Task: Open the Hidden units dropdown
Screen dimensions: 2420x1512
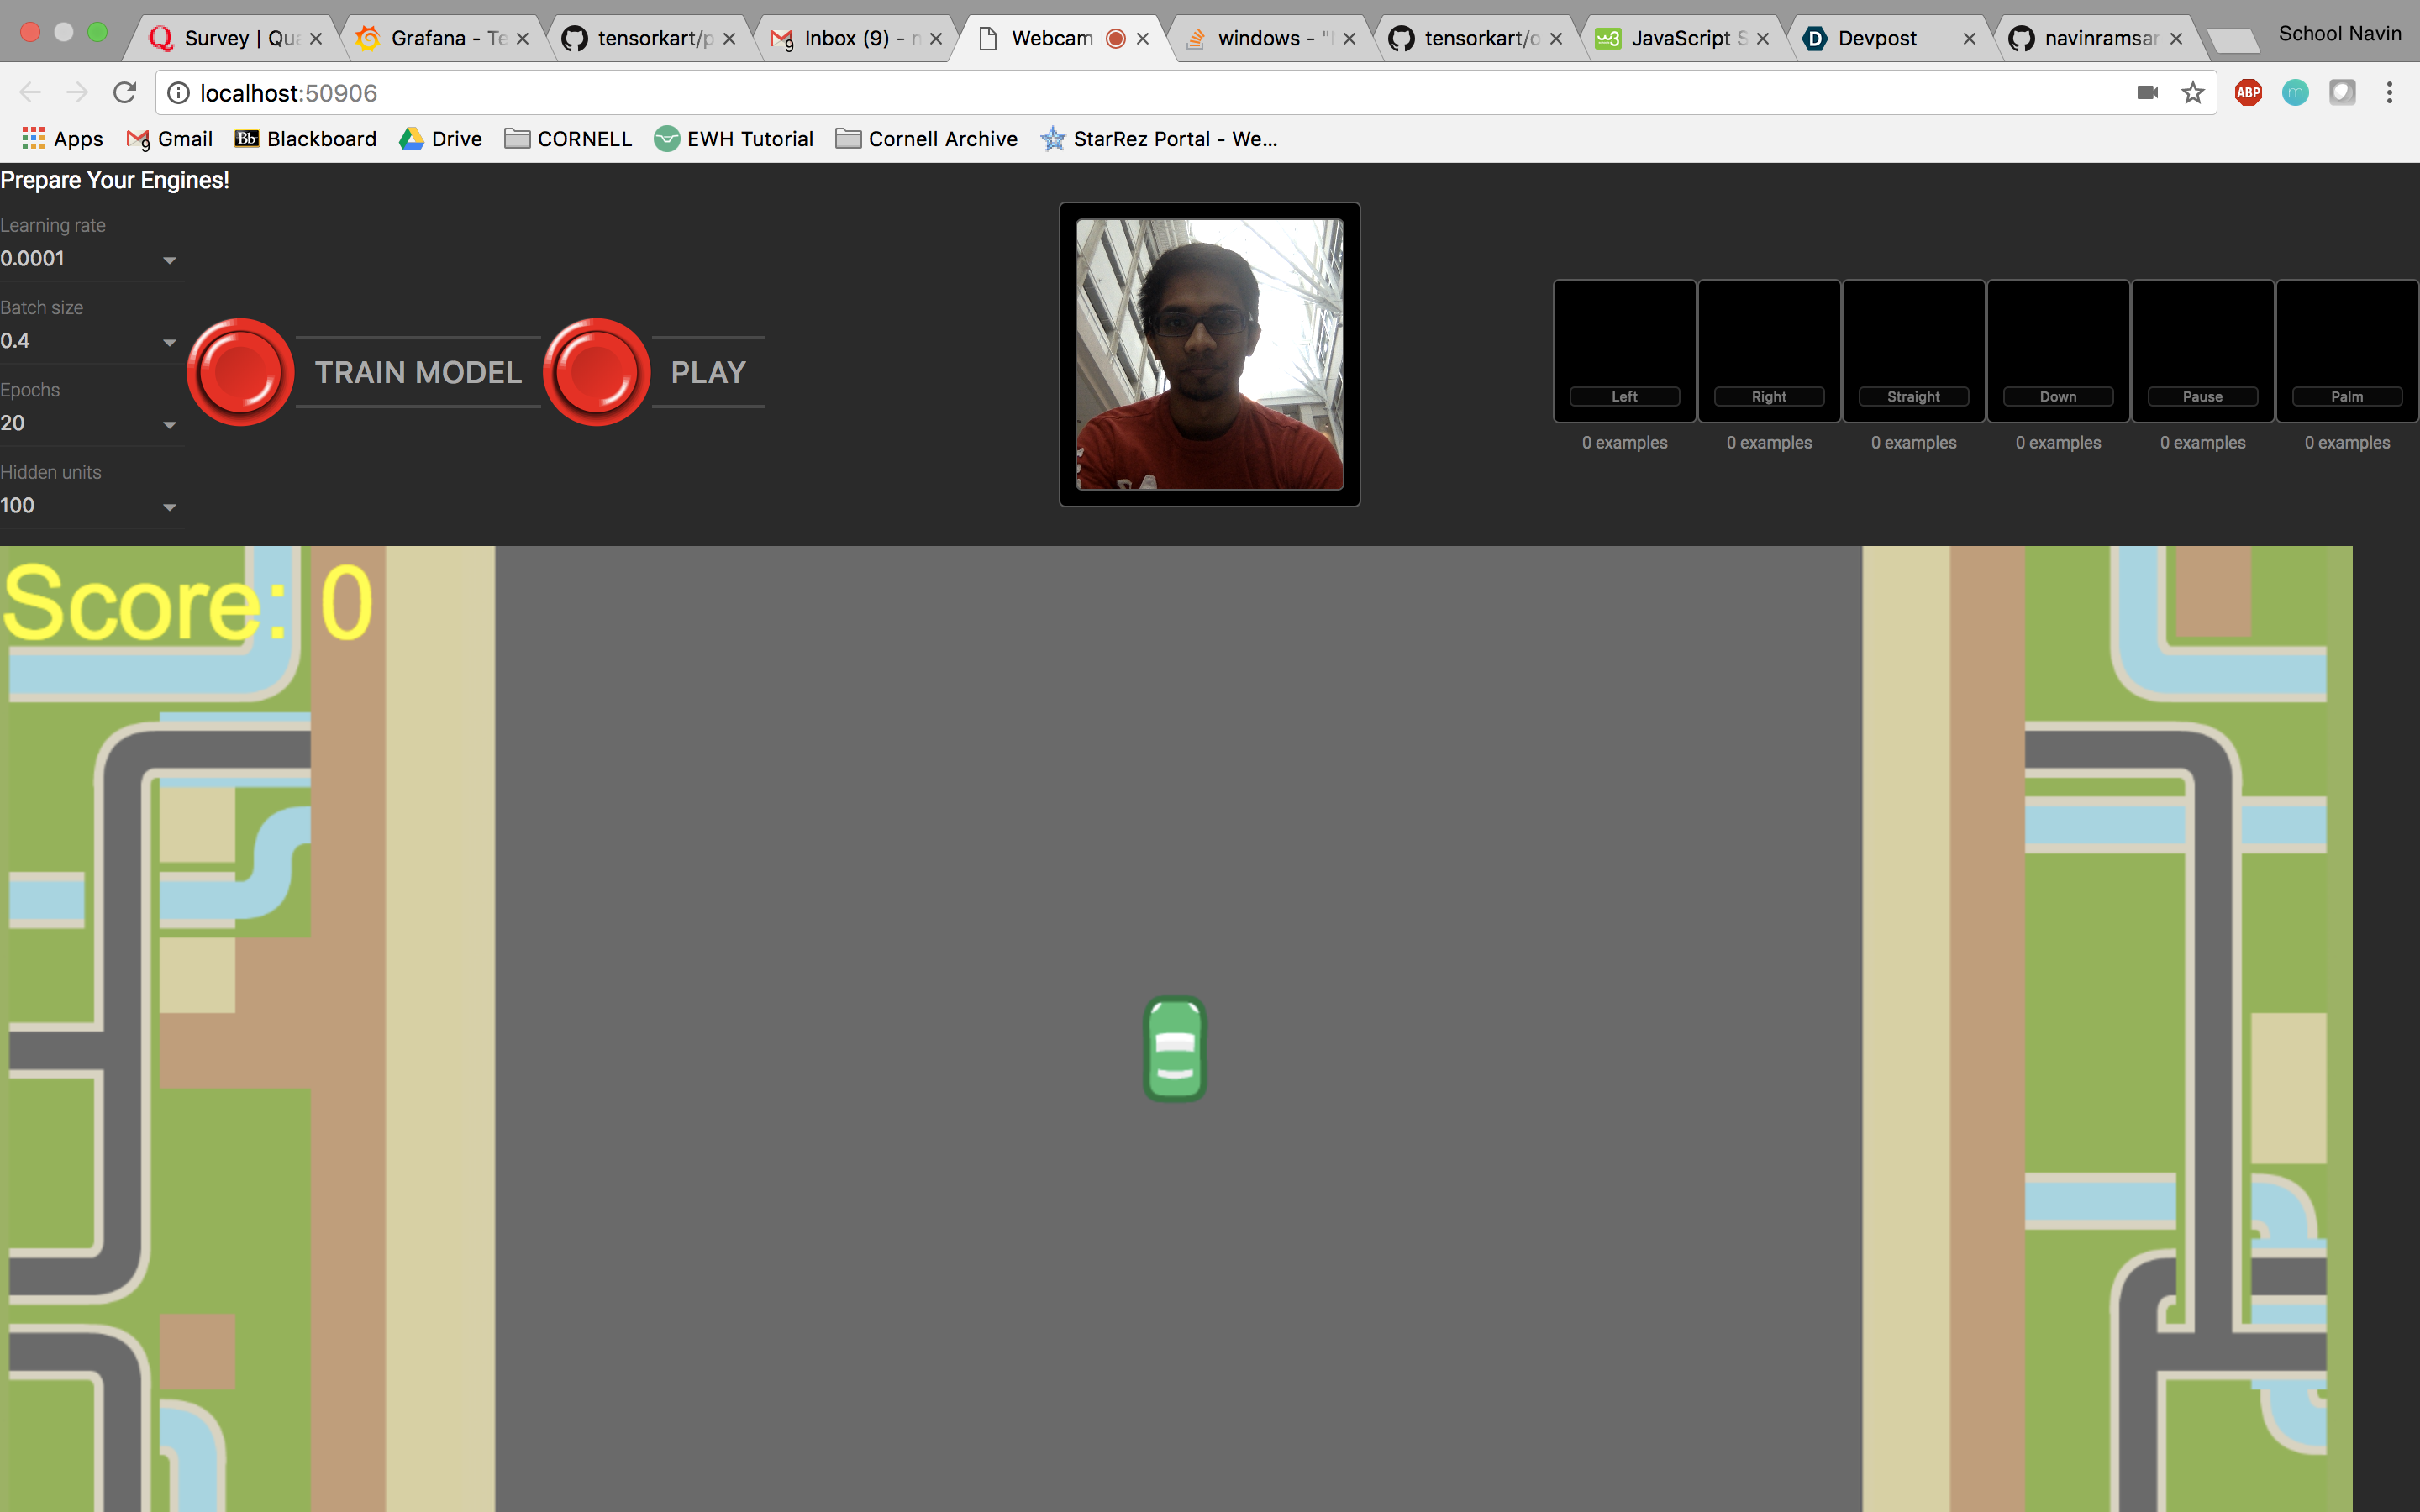Action: coord(169,507)
